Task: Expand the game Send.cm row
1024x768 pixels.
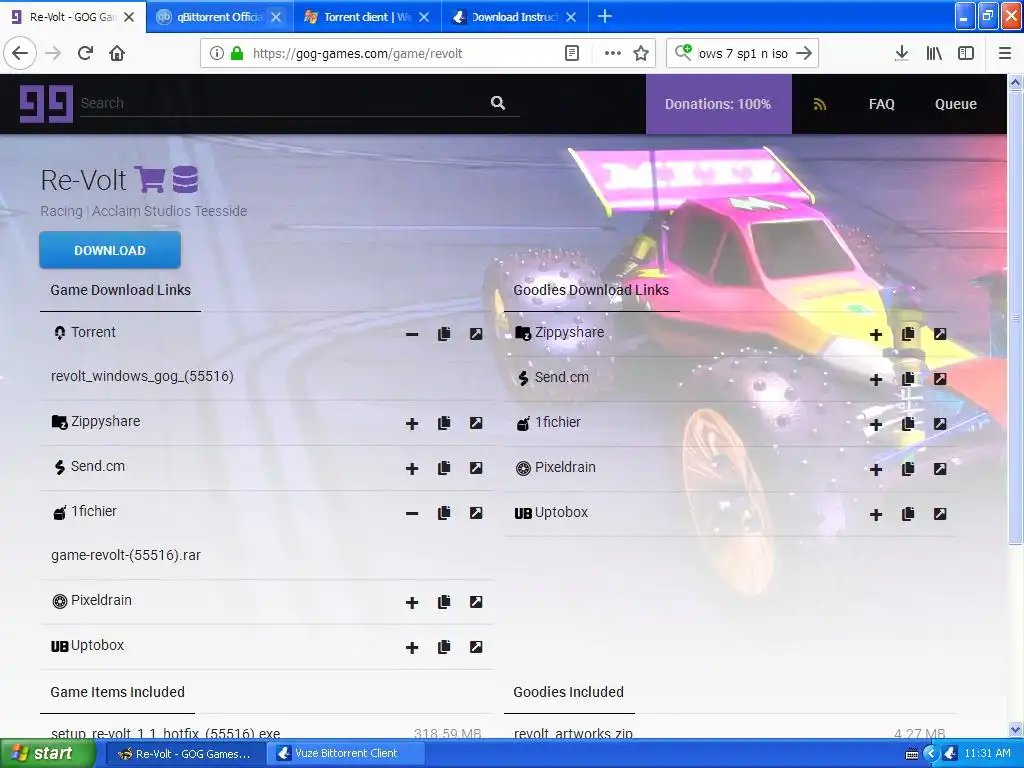Action: tap(411, 469)
